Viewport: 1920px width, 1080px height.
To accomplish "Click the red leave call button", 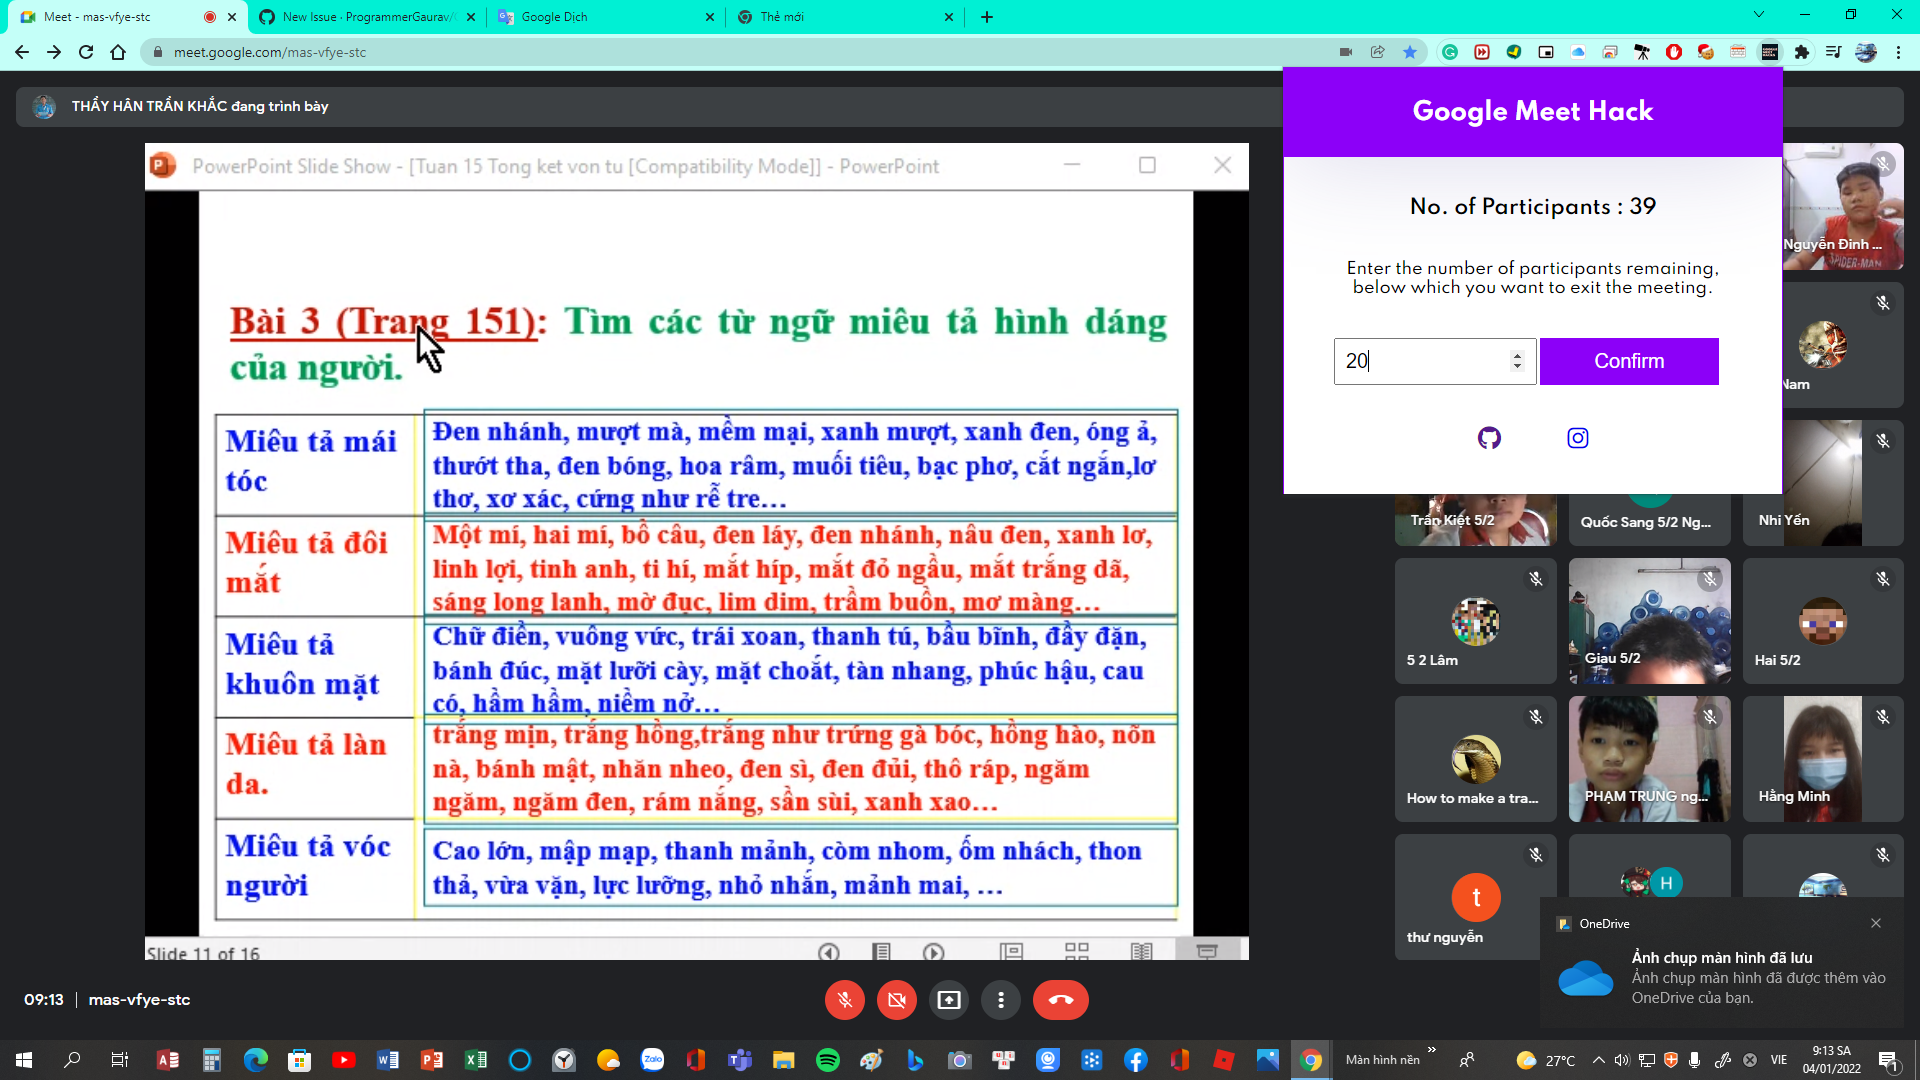I will [x=1060, y=1000].
